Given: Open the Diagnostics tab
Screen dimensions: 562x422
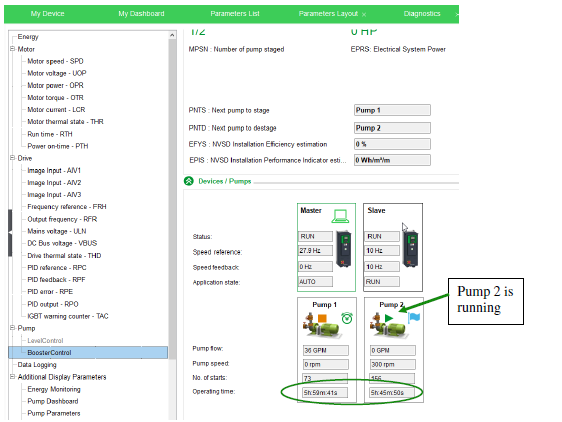Looking at the screenshot, I should click(422, 14).
